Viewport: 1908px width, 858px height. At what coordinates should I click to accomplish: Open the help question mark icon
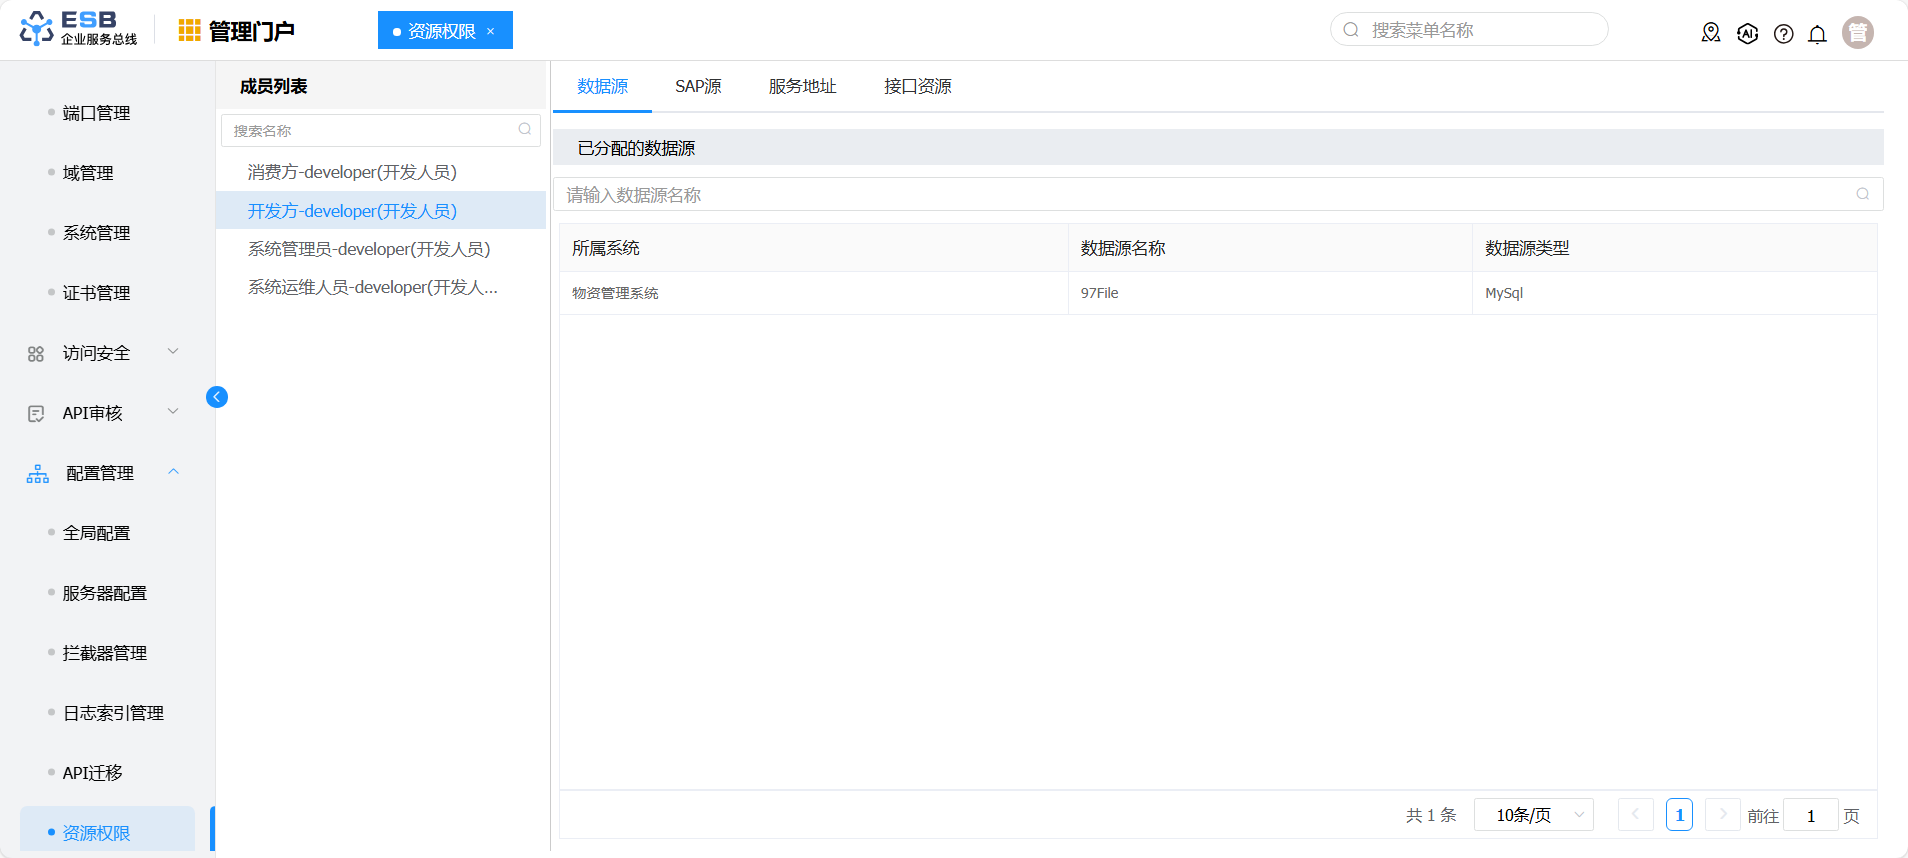[x=1783, y=34]
